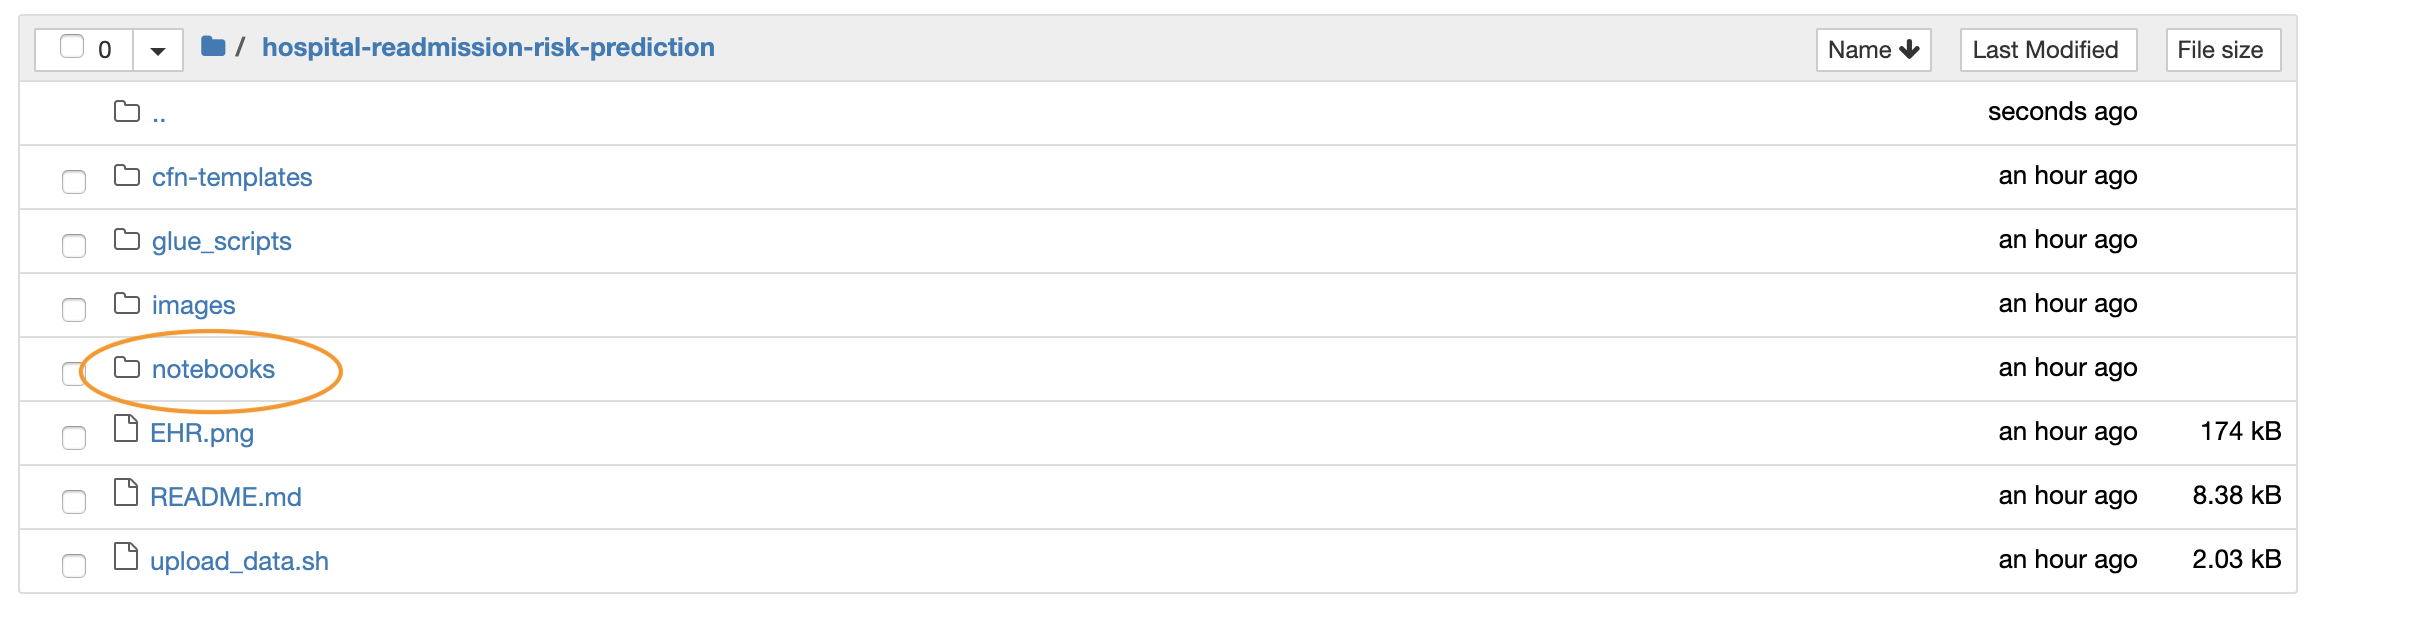
Task: Check the select-all checkbox in header
Action: pos(72,47)
